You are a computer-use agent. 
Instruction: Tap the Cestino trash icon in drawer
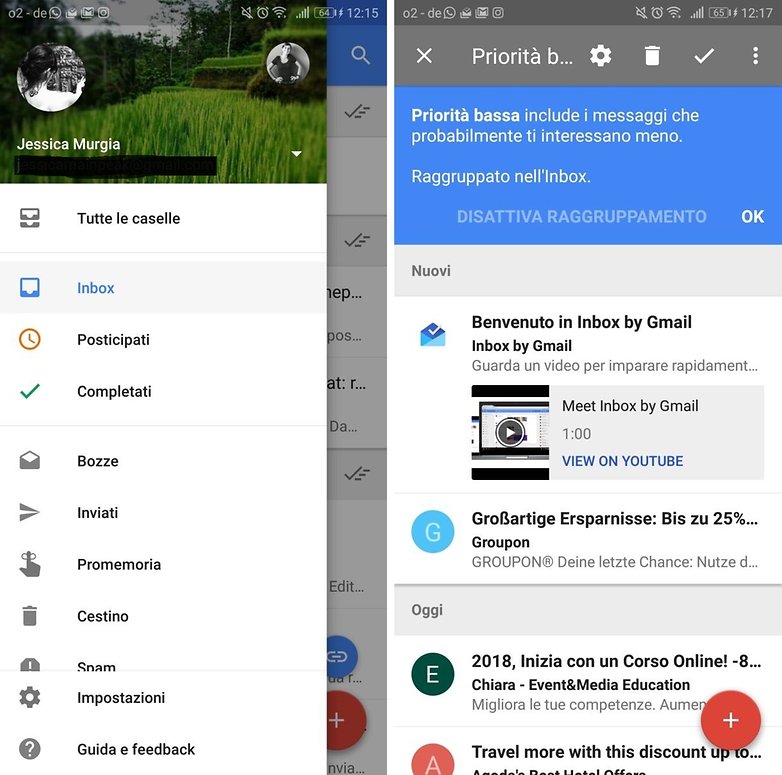[x=29, y=615]
